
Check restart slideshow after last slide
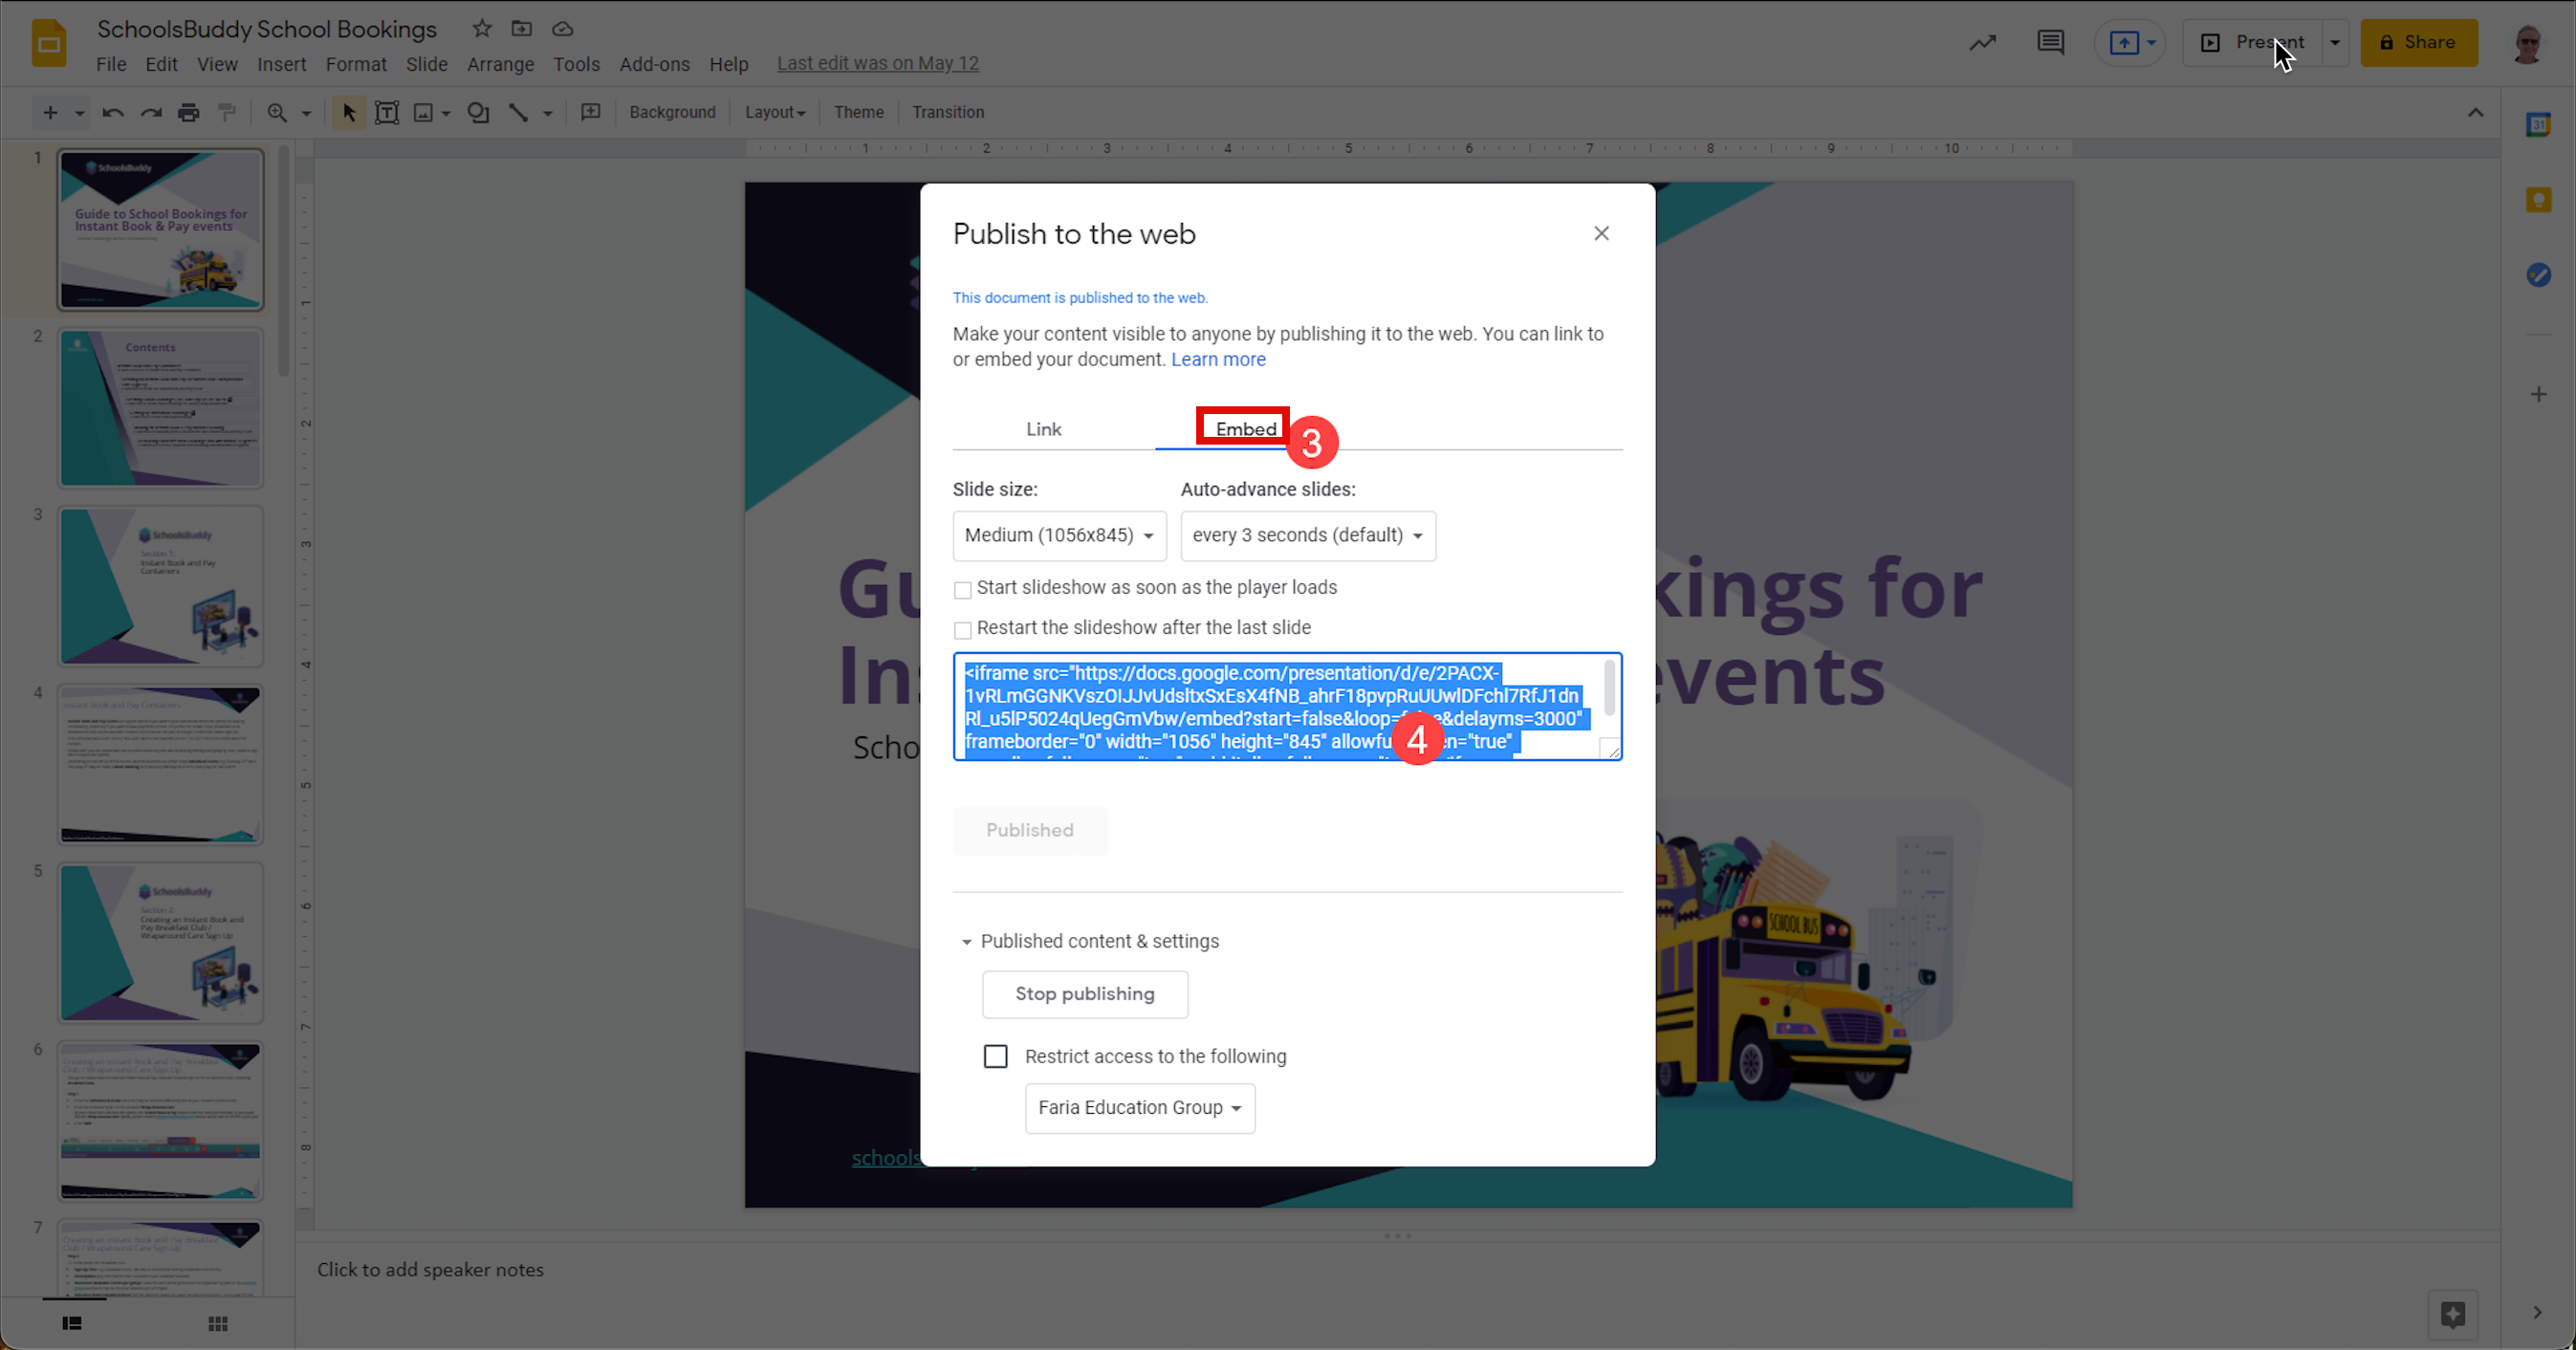962,630
